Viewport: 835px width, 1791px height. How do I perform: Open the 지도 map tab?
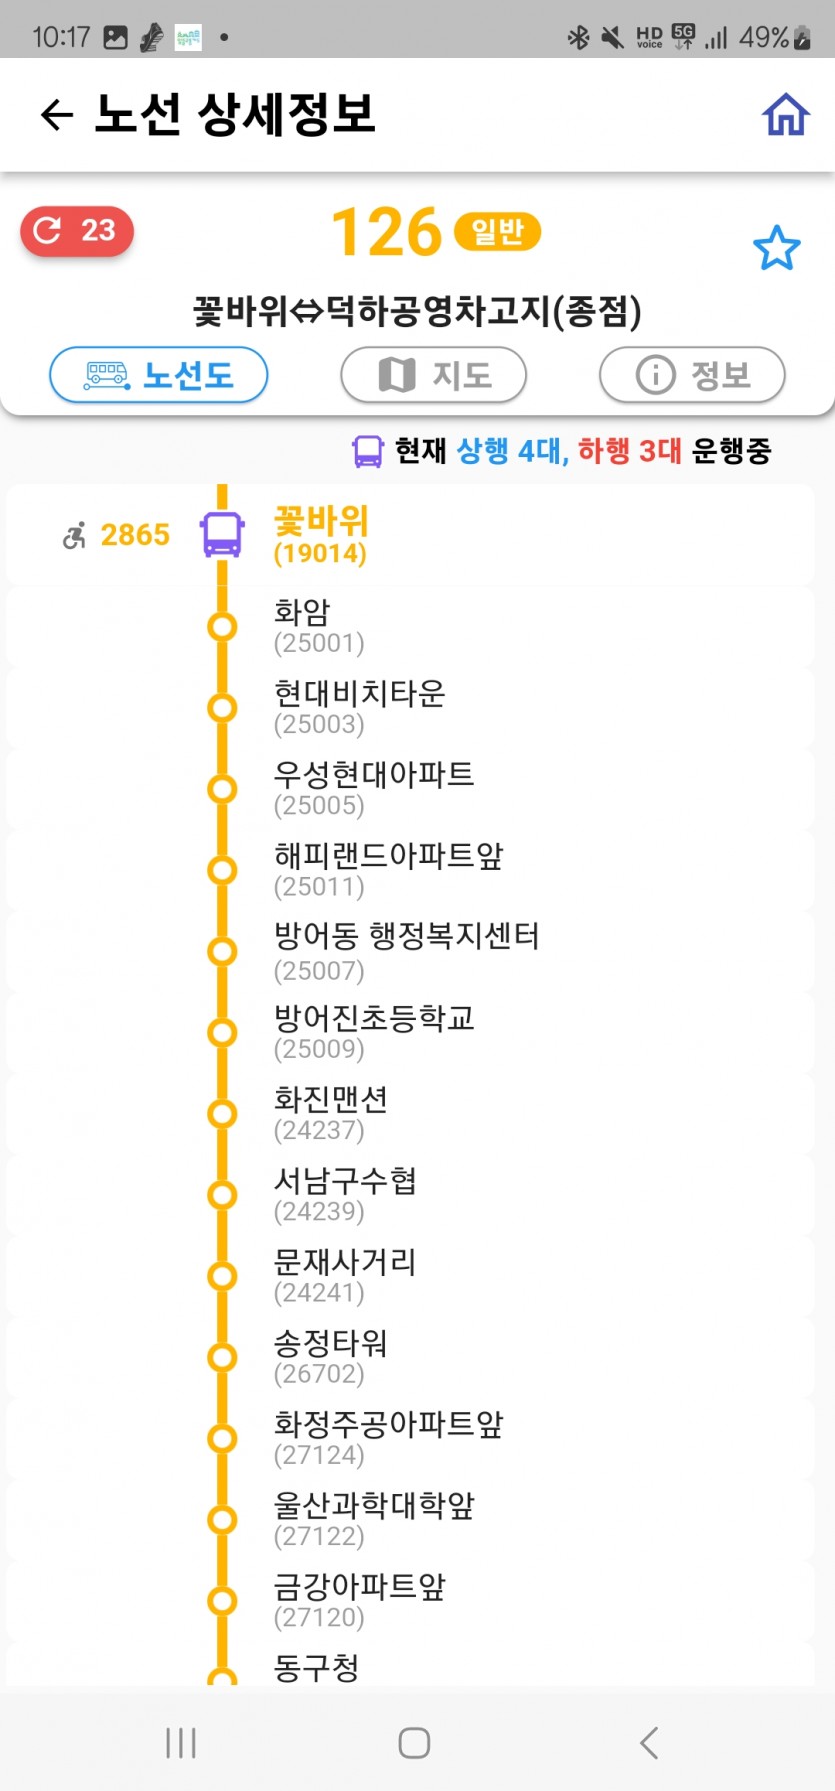pos(433,375)
